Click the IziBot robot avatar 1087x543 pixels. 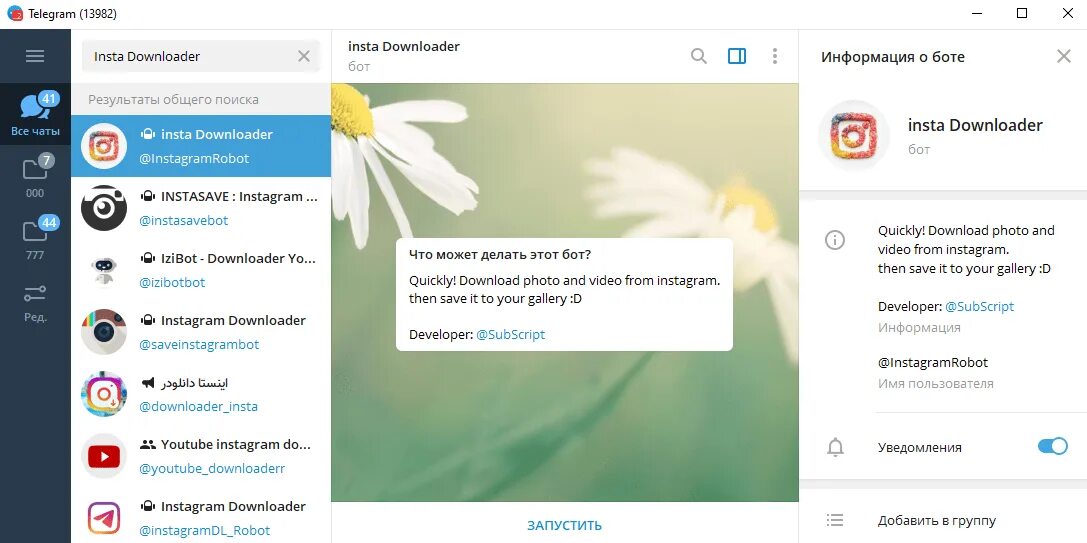104,270
